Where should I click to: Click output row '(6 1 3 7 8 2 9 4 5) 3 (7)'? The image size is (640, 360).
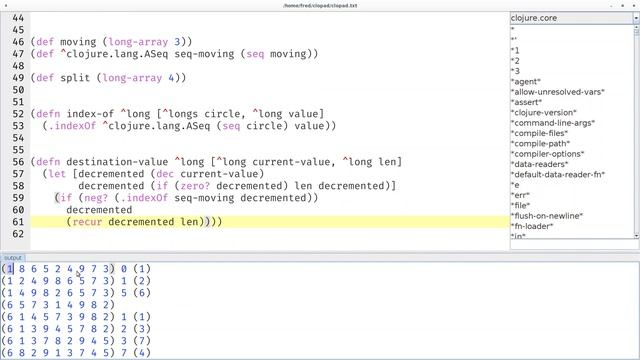point(76,341)
